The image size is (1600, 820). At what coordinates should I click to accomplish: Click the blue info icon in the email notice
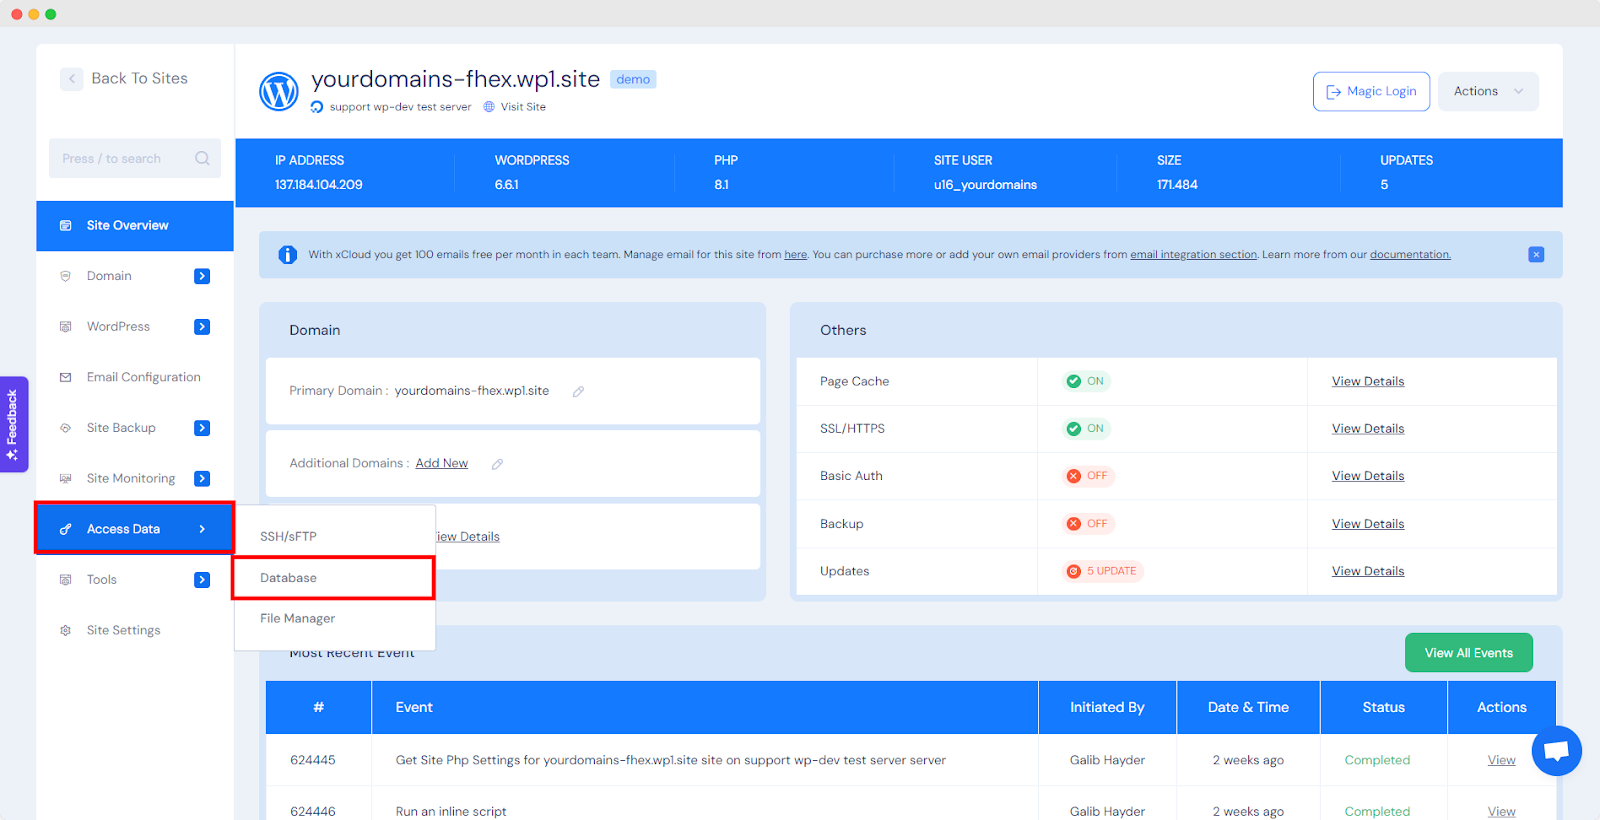(x=288, y=255)
